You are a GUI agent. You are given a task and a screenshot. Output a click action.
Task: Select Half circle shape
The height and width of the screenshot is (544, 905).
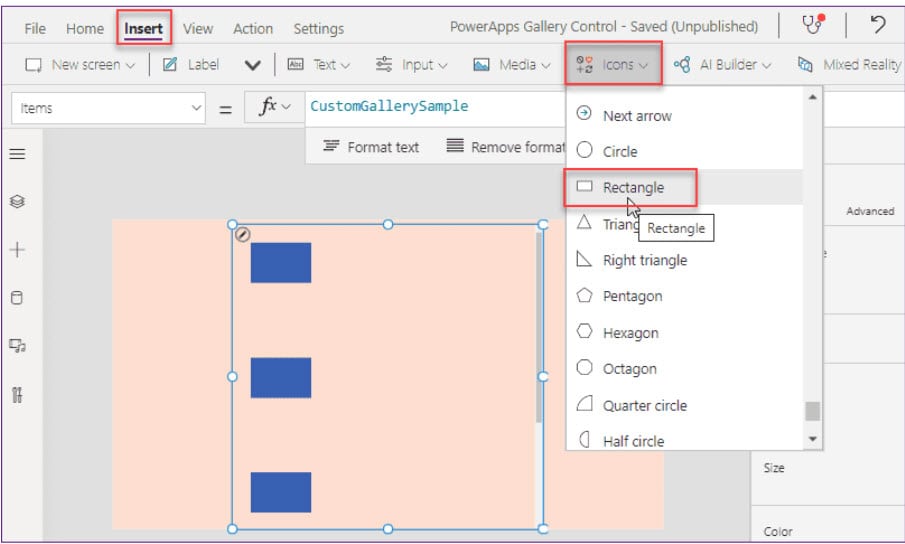click(x=685, y=440)
